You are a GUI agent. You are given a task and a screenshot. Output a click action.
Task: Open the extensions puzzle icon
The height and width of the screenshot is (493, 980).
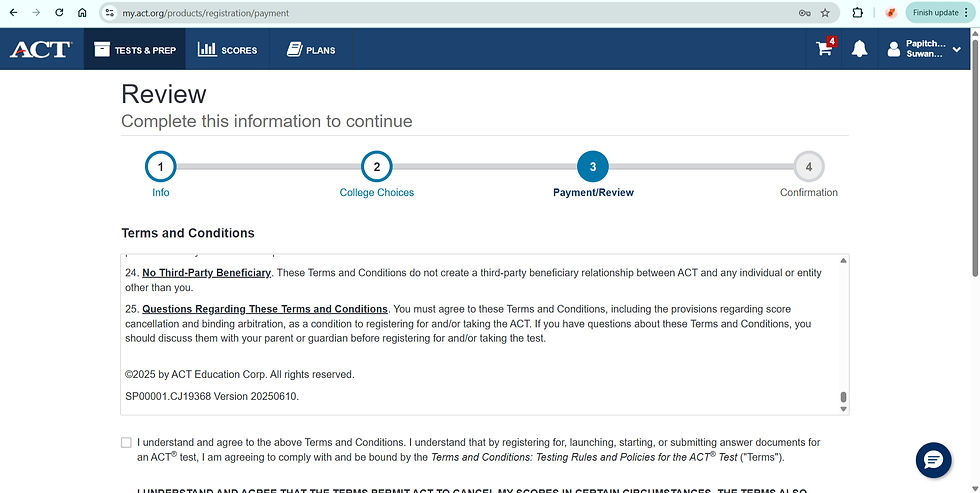(x=858, y=12)
